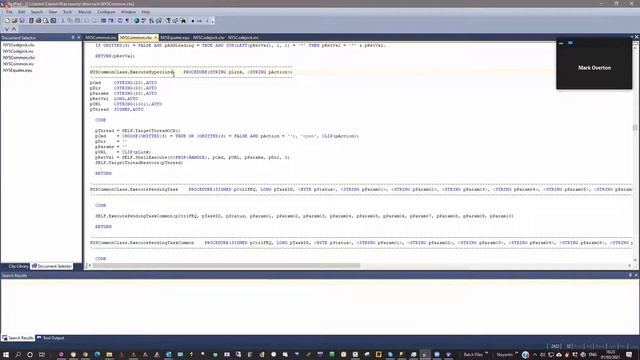The width and height of the screenshot is (640, 360).
Task: Click the vertical scrollbar down arrow
Action: (635, 260)
